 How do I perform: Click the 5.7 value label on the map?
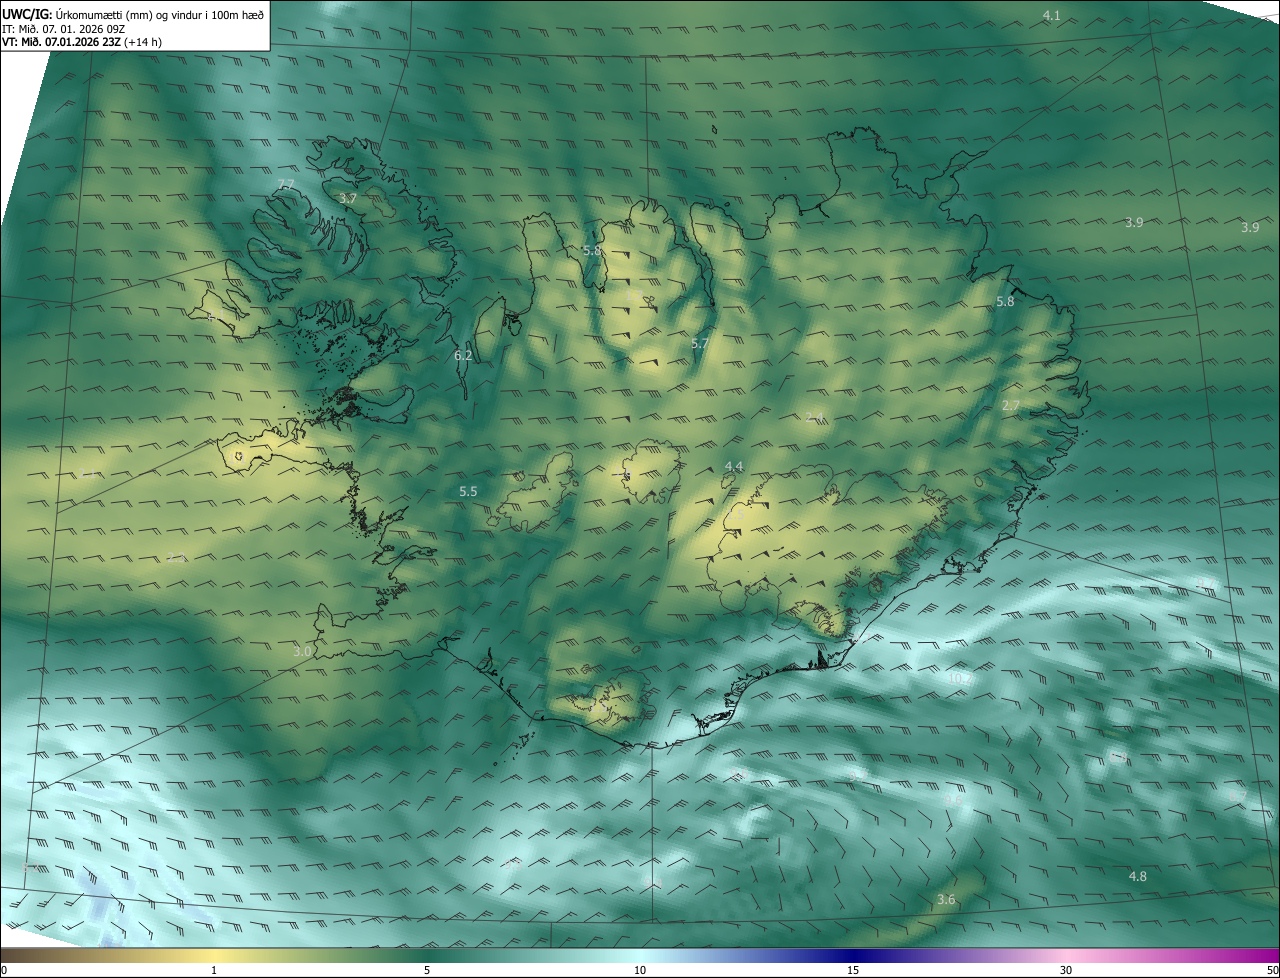coord(700,343)
